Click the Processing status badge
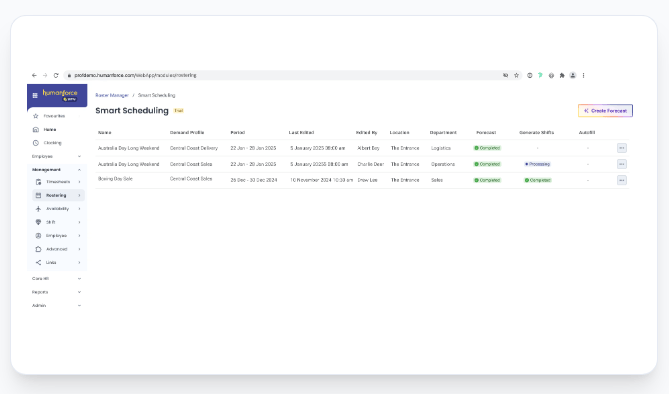The width and height of the screenshot is (669, 394). coord(537,164)
